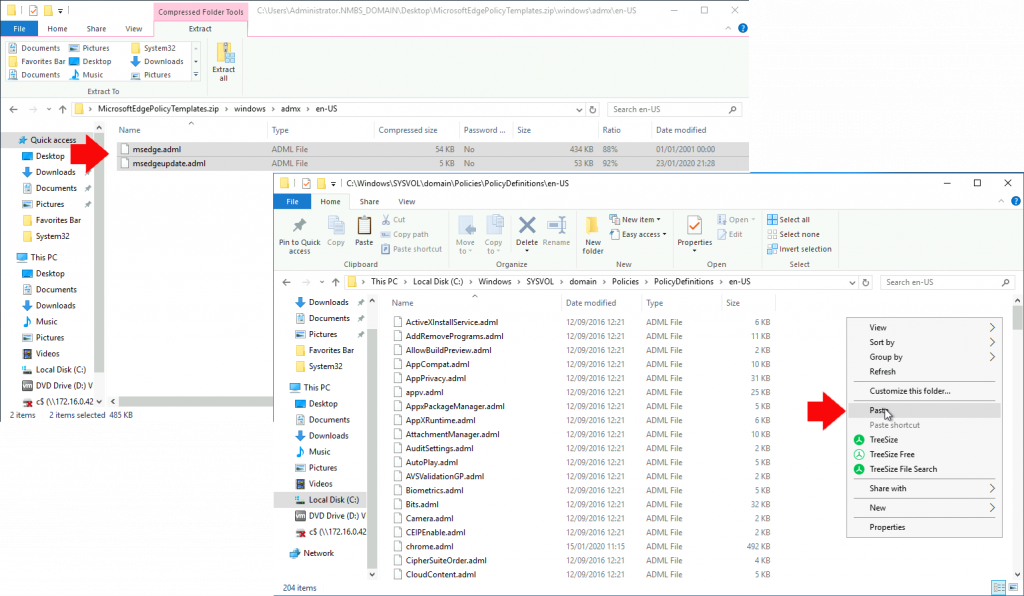
Task: Click Copy path in the ribbon
Action: point(405,234)
